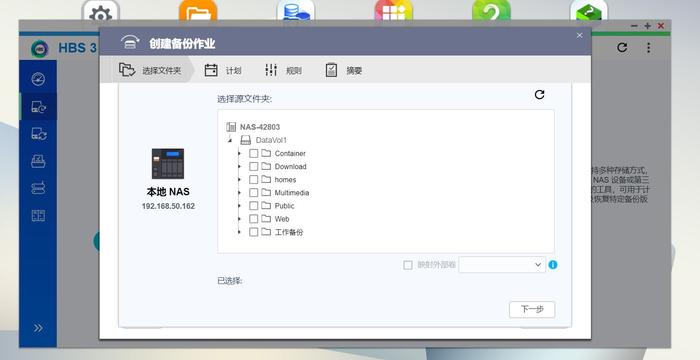700x360 pixels.
Task: Expand the Multimedia folder arrow
Action: (x=239, y=193)
